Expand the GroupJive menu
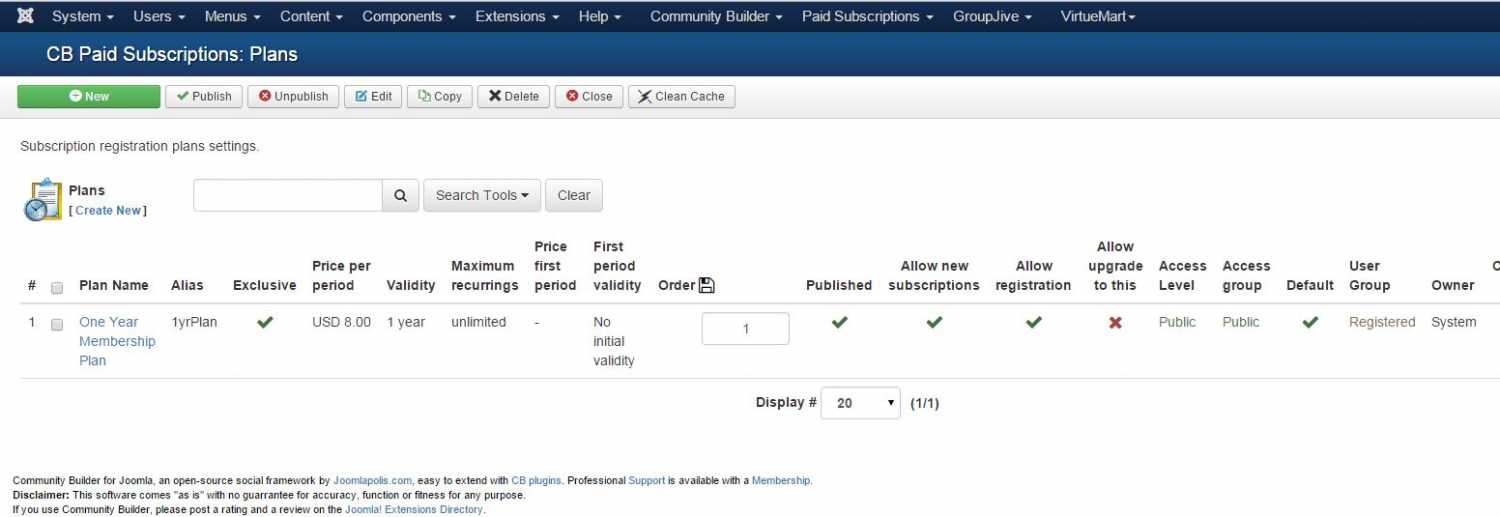The image size is (1500, 517). [x=993, y=16]
